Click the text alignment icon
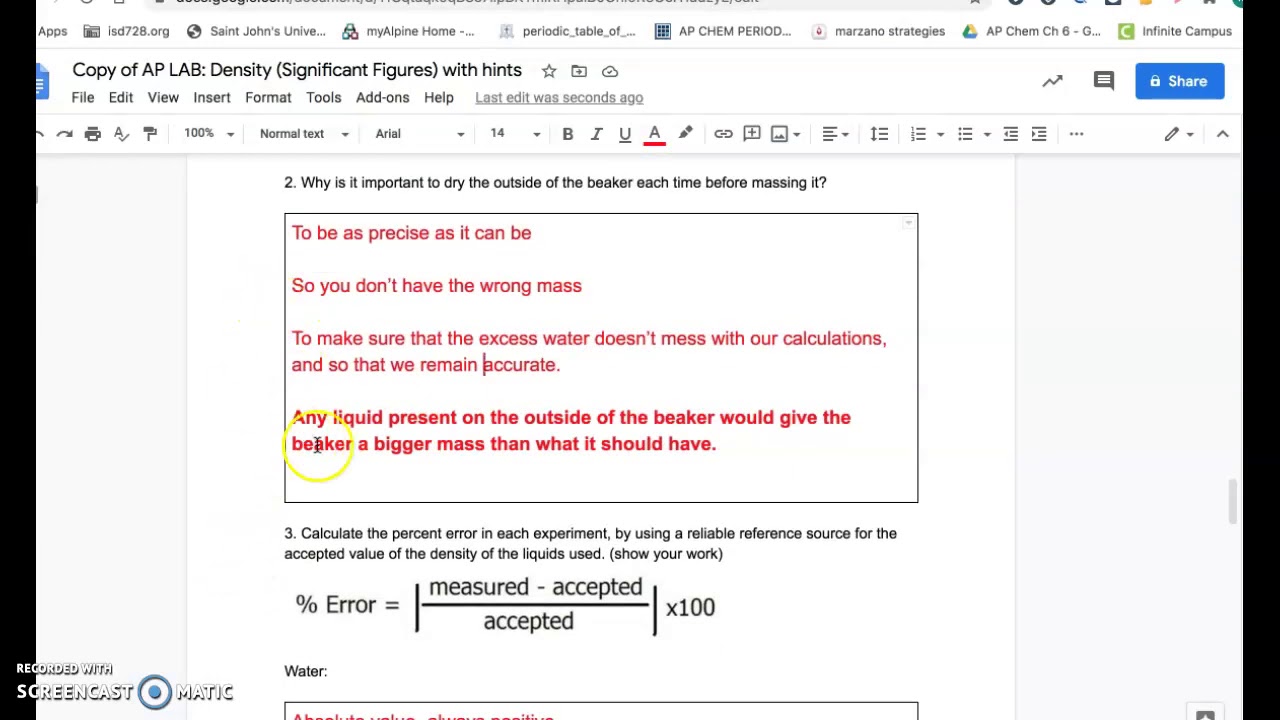Image resolution: width=1280 pixels, height=720 pixels. tap(829, 134)
